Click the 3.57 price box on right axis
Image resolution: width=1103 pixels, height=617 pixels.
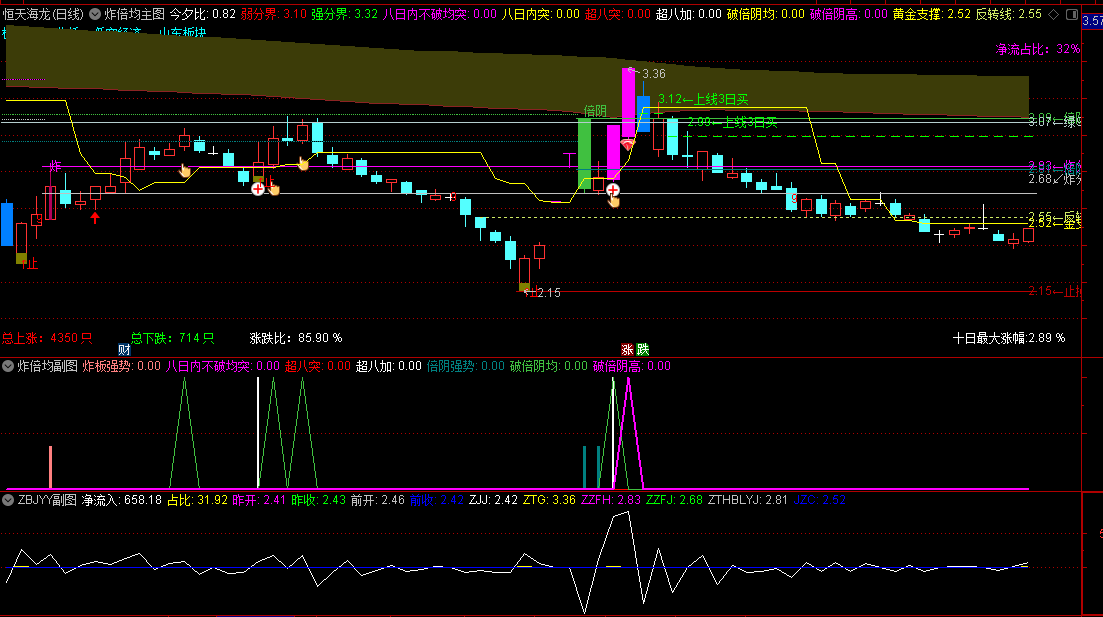[x=1092, y=22]
